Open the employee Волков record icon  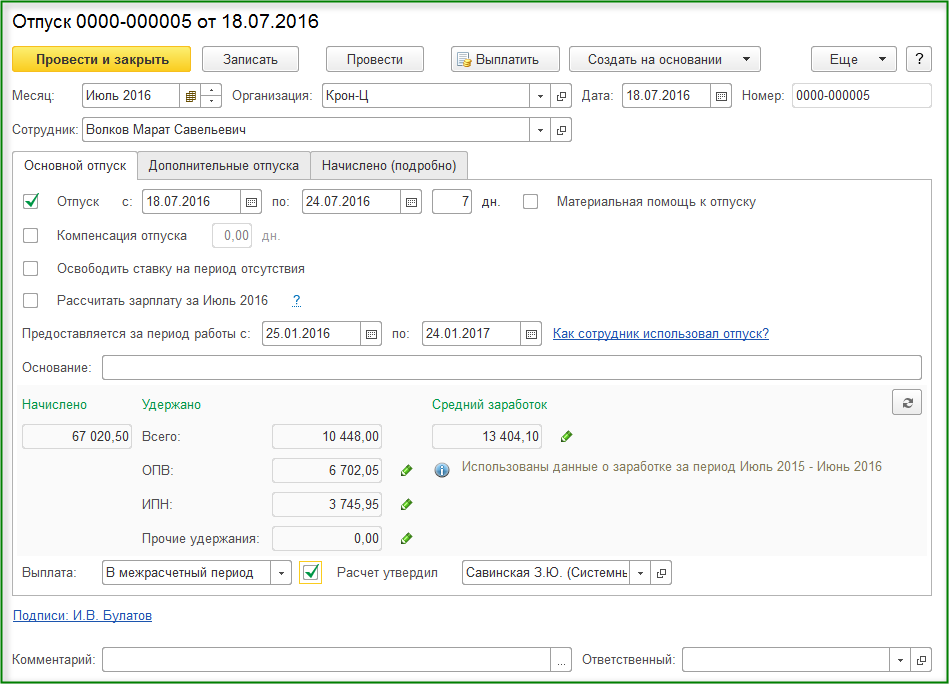(561, 130)
